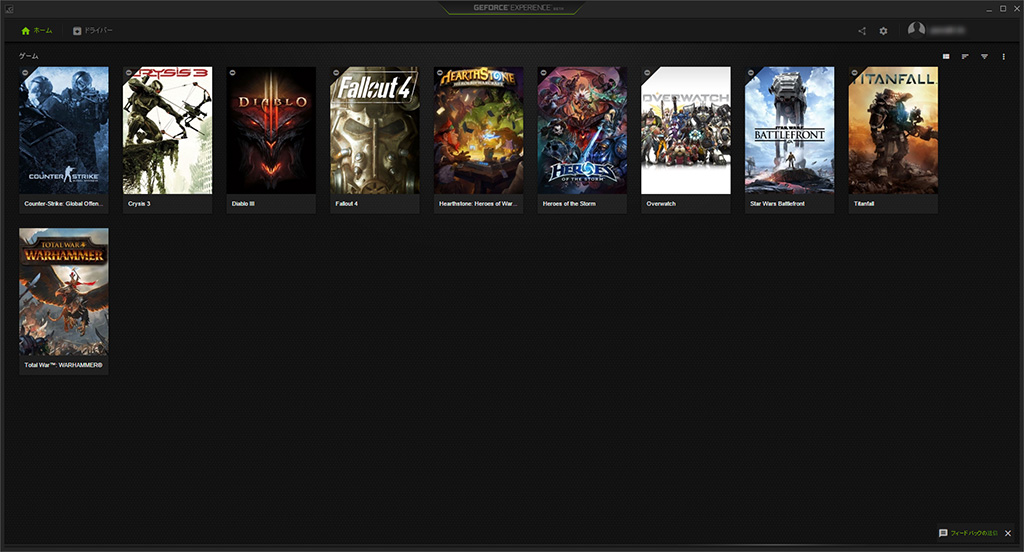This screenshot has width=1024, height=552.
Task: Switch to the ドライバー (Drivers) tab
Action: (x=93, y=31)
